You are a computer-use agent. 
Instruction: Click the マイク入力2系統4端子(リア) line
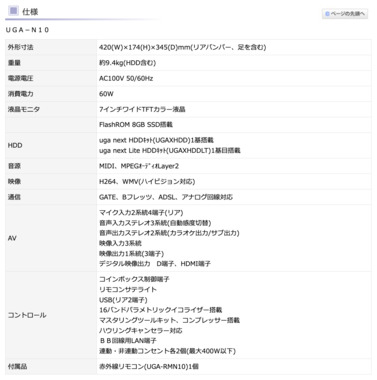pos(141,213)
